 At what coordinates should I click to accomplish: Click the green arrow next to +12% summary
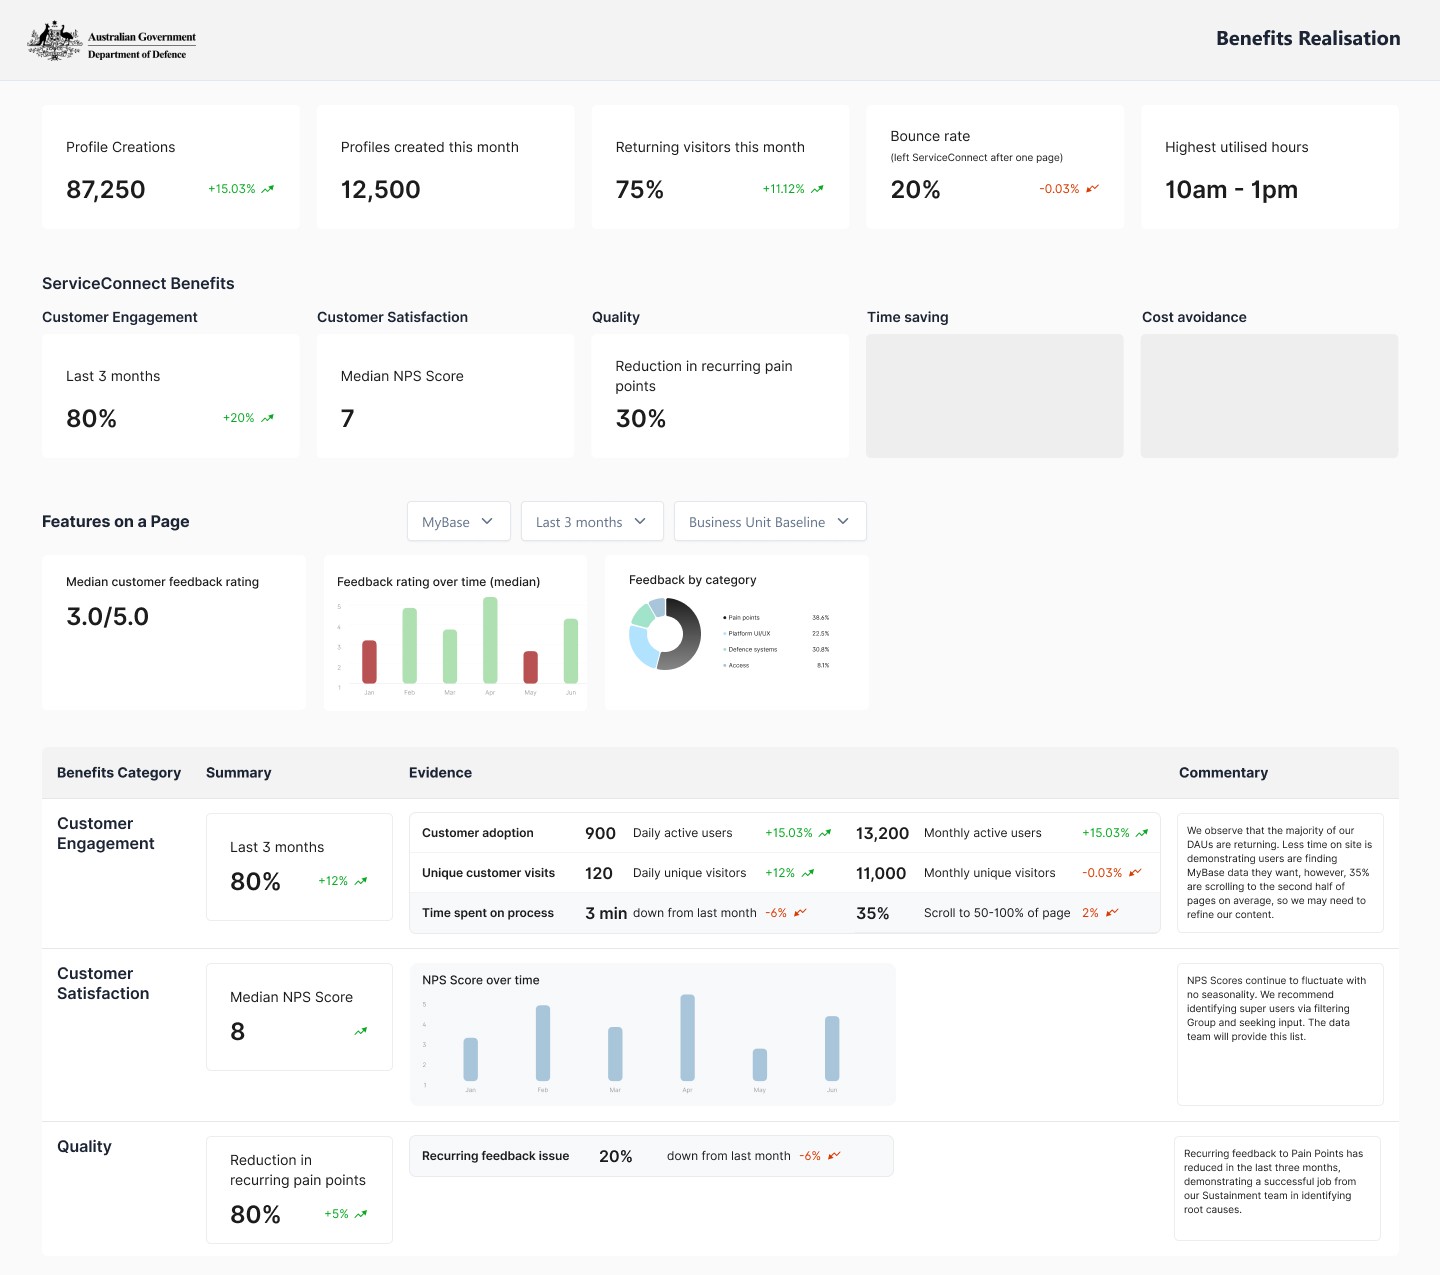pos(361,881)
